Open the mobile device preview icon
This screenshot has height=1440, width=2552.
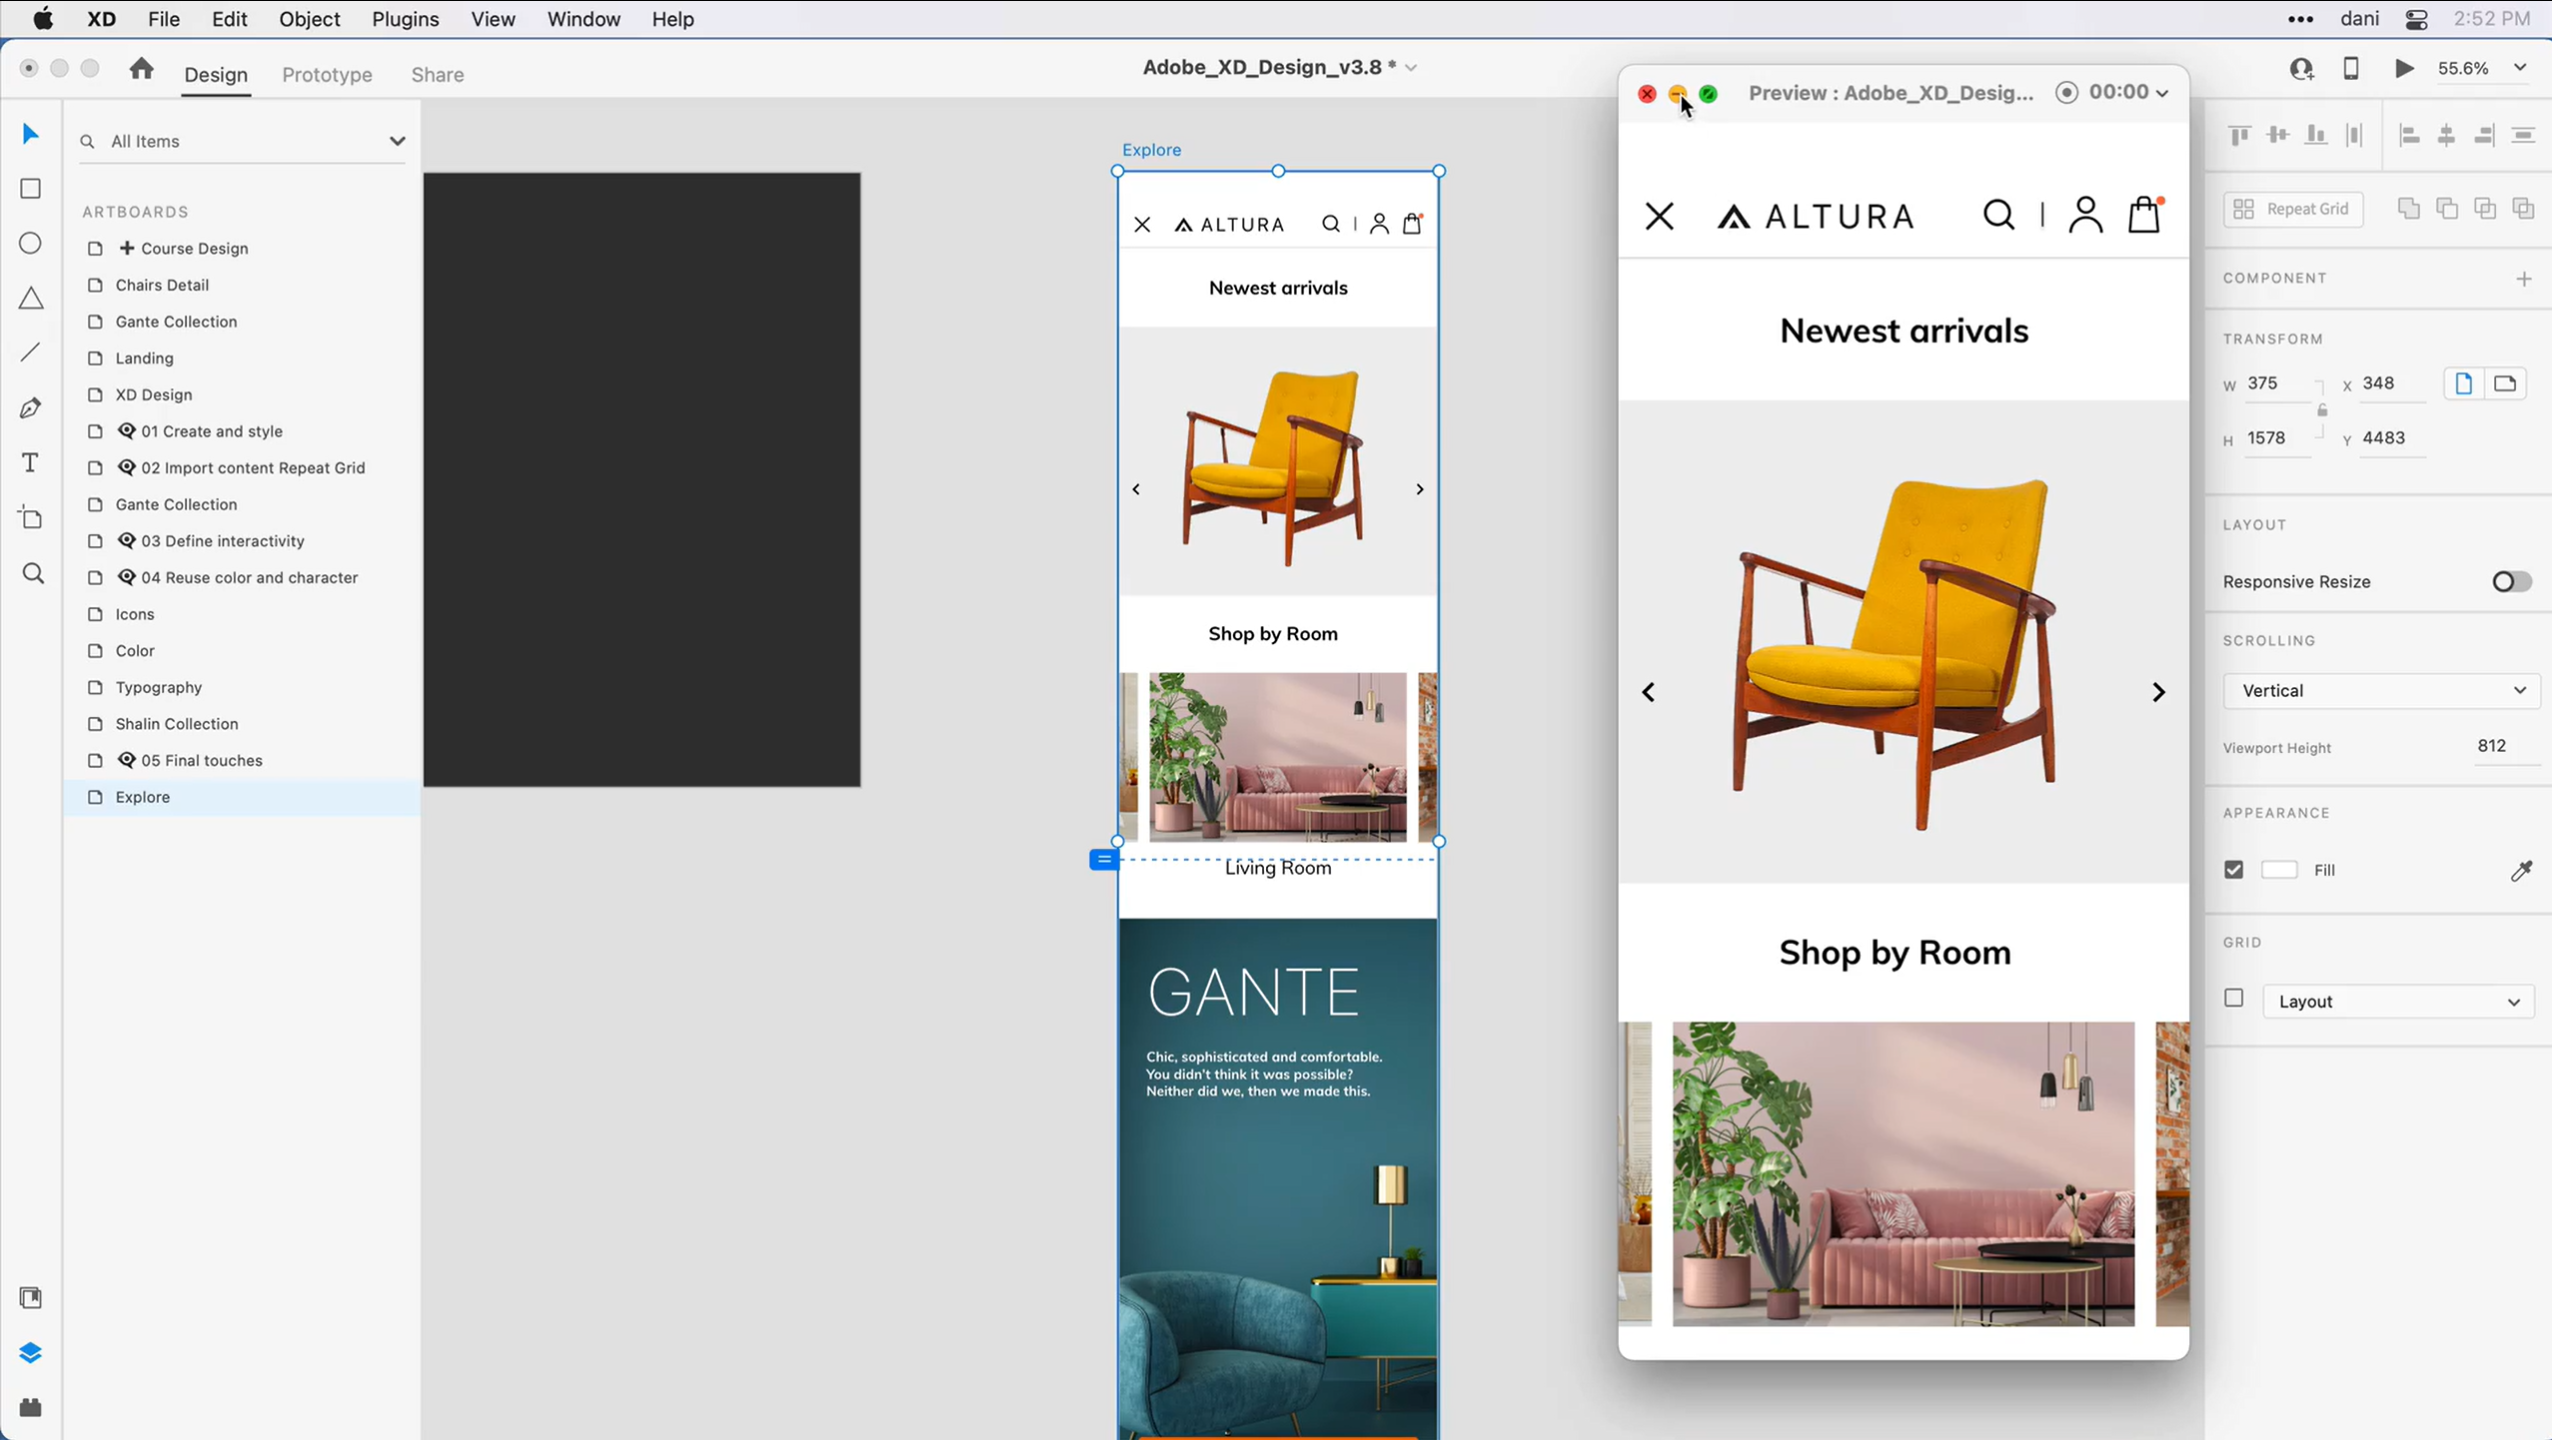point(2351,68)
